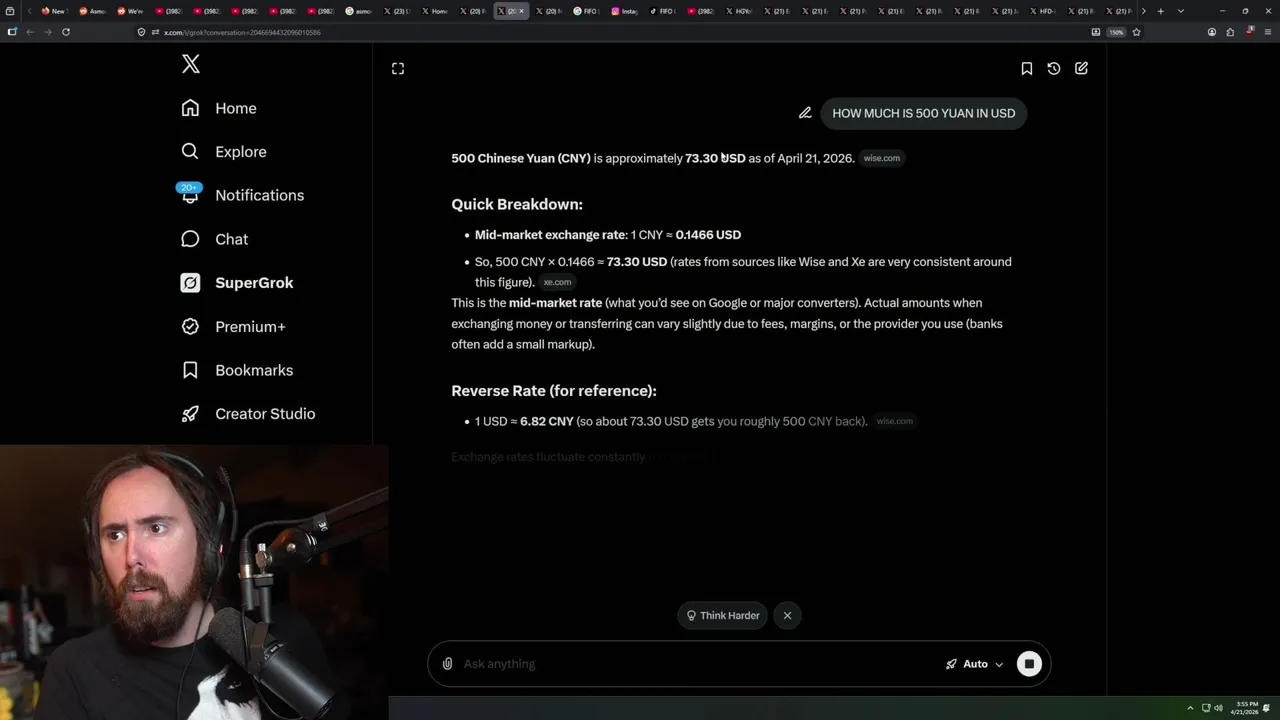Click the Premium+ verified badge icon
The width and height of the screenshot is (1280, 720).
point(190,327)
